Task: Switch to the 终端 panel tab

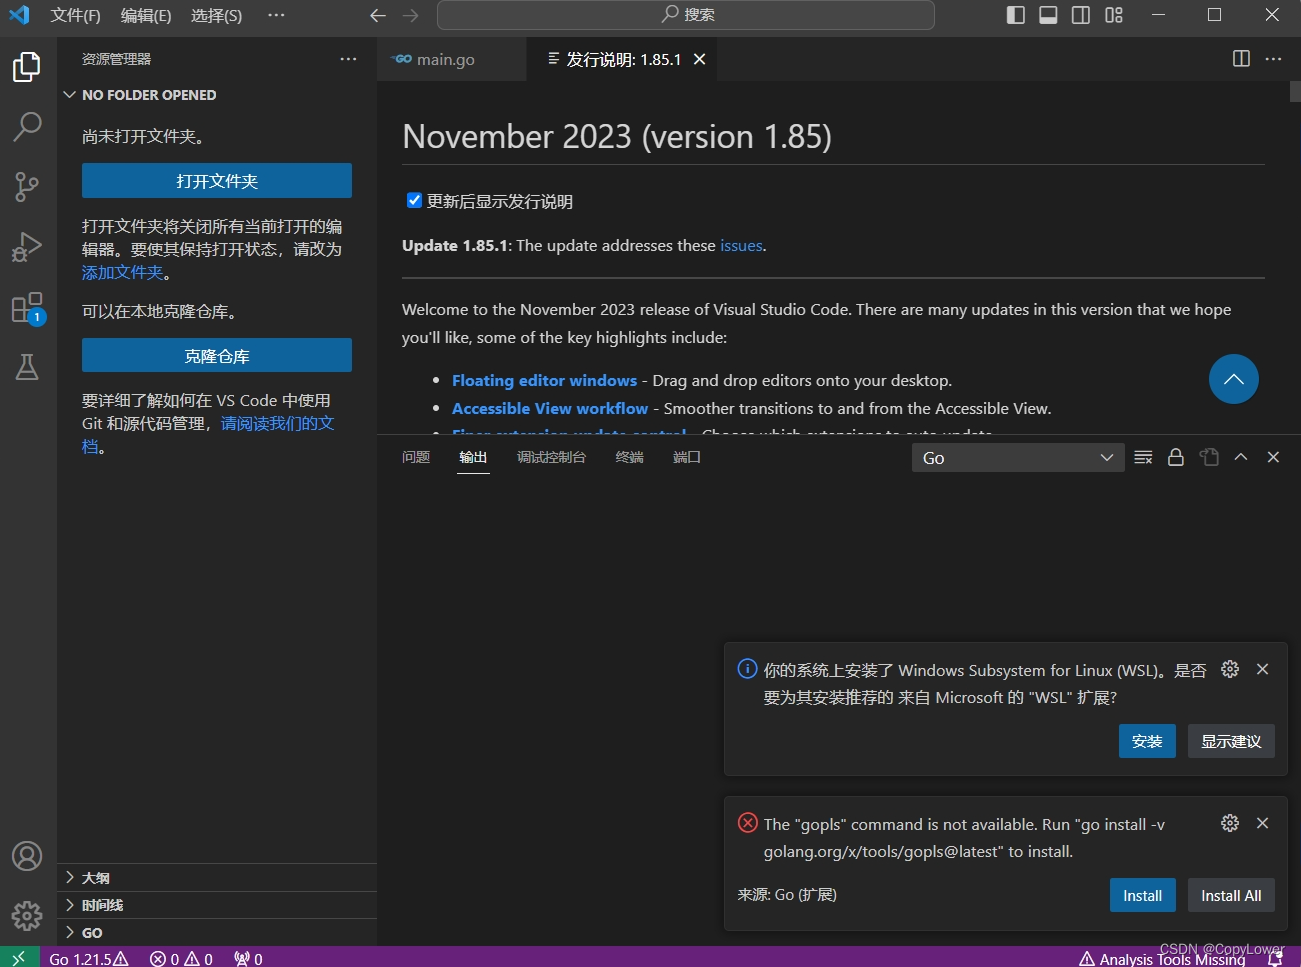Action: click(x=630, y=457)
